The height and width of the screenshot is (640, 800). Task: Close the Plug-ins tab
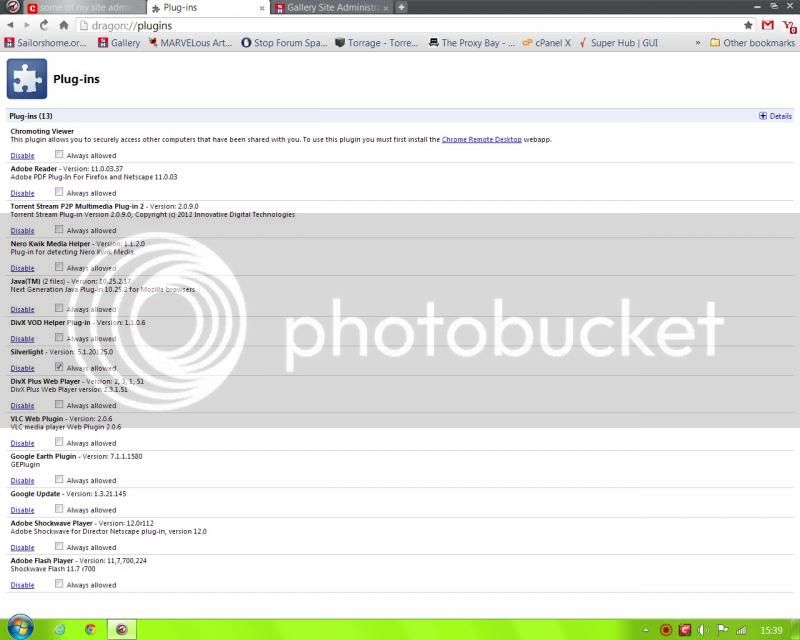click(261, 8)
